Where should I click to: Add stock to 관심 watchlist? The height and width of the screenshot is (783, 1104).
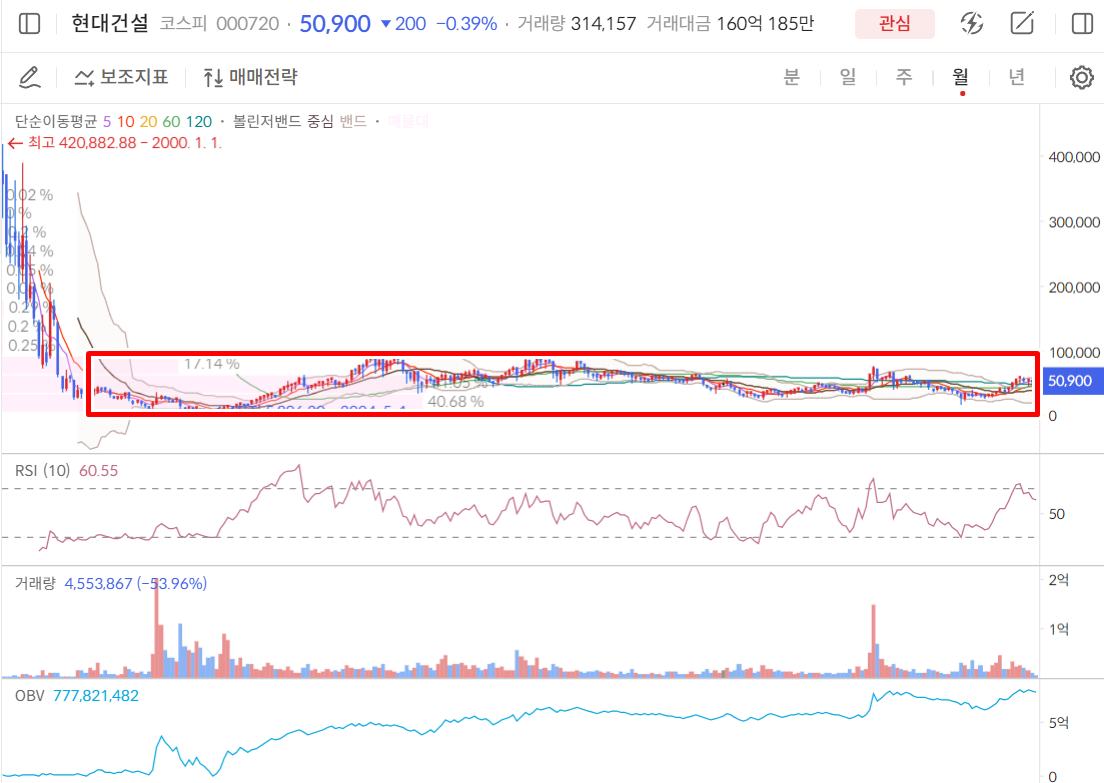pyautogui.click(x=894, y=24)
